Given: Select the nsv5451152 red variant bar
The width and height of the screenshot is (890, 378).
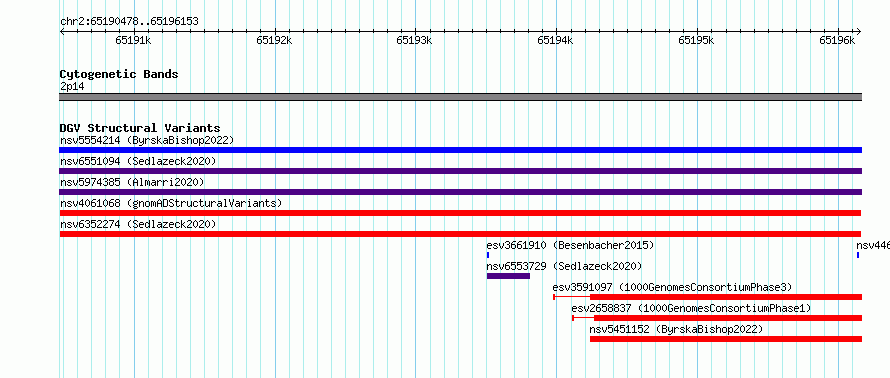Looking at the screenshot, I should (x=726, y=339).
